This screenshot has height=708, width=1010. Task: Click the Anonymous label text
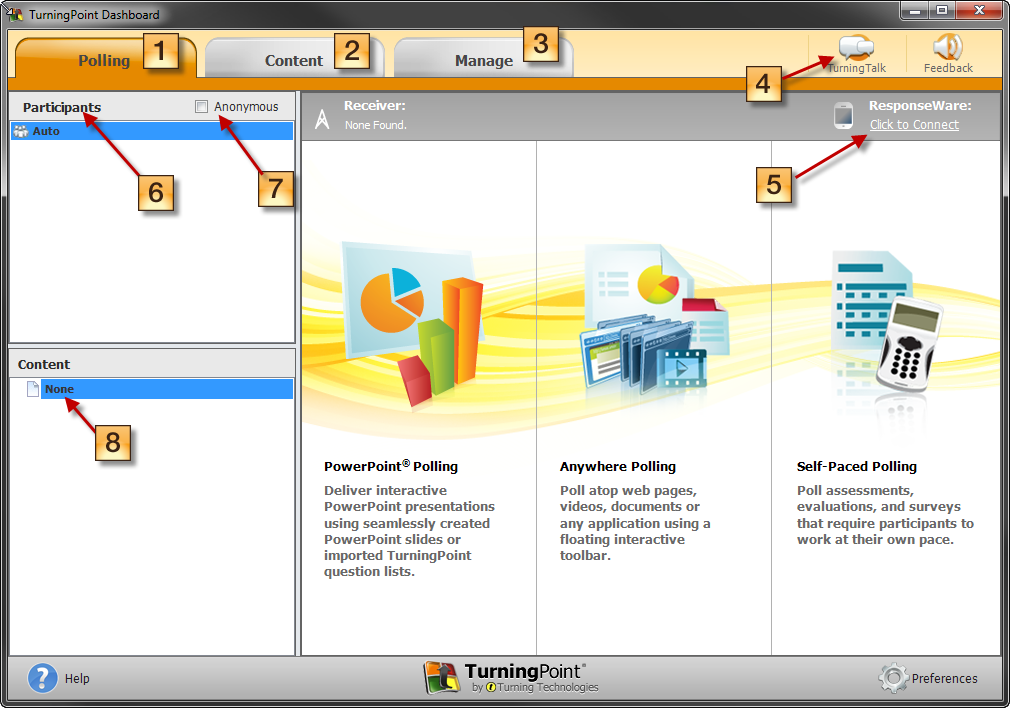click(246, 106)
